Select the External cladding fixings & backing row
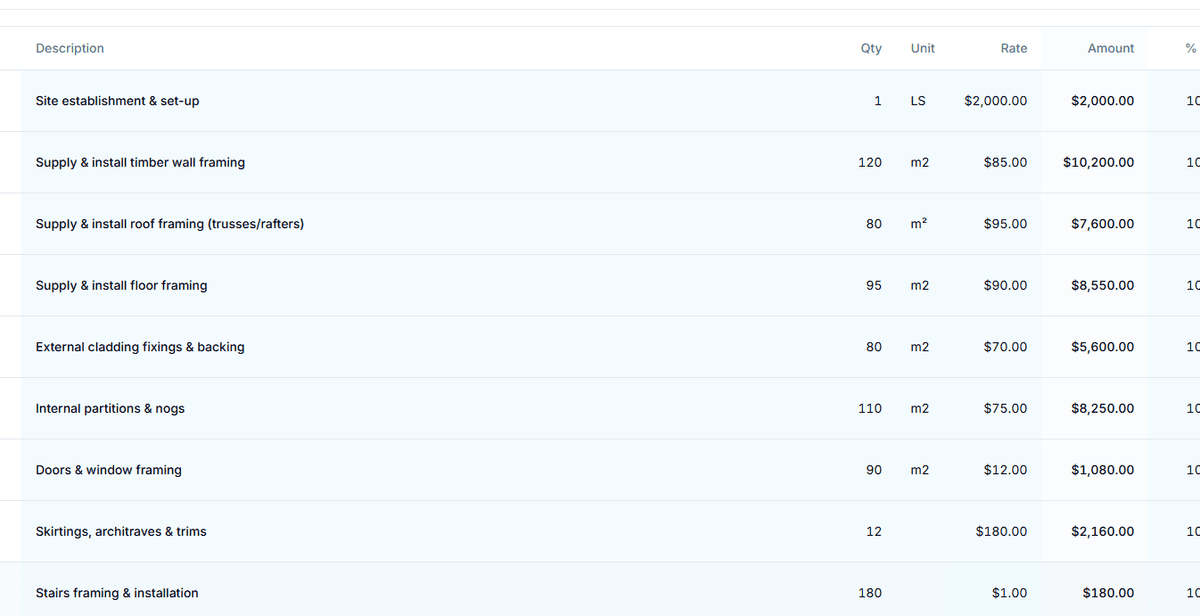Viewport: 1200px width, 616px height. (140, 347)
